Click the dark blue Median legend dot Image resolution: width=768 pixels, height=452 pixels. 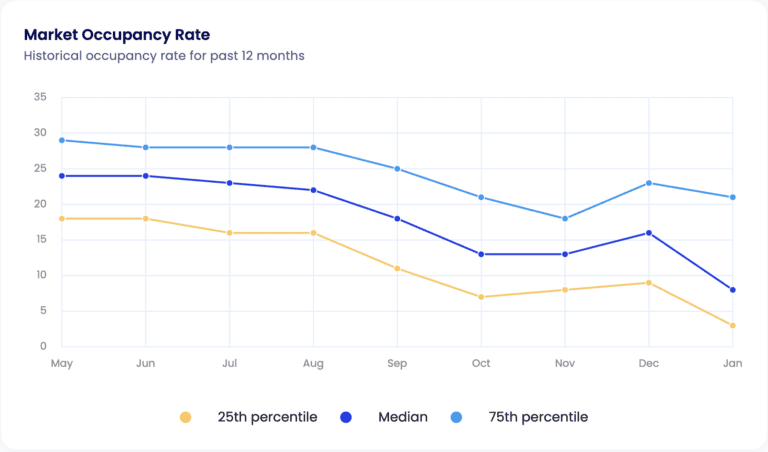[x=345, y=417]
